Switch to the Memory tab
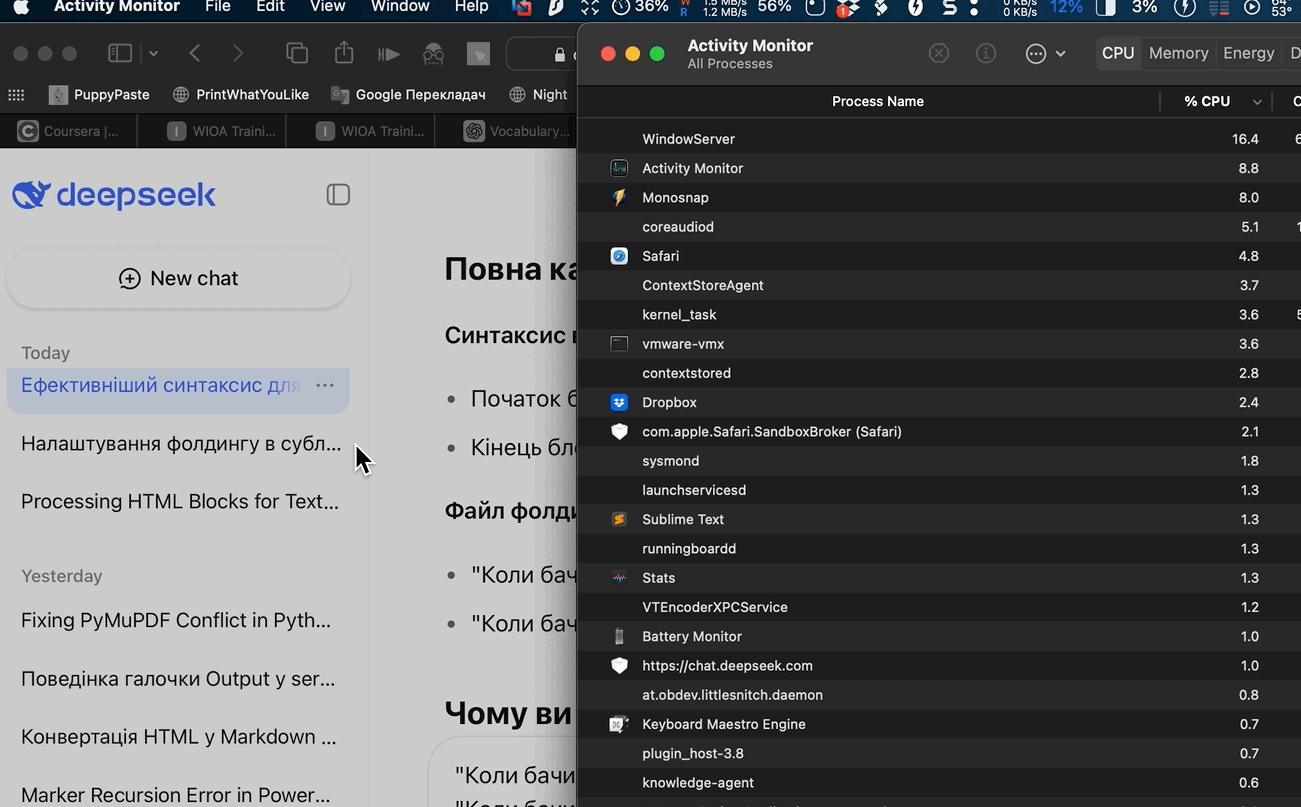 tap(1178, 54)
